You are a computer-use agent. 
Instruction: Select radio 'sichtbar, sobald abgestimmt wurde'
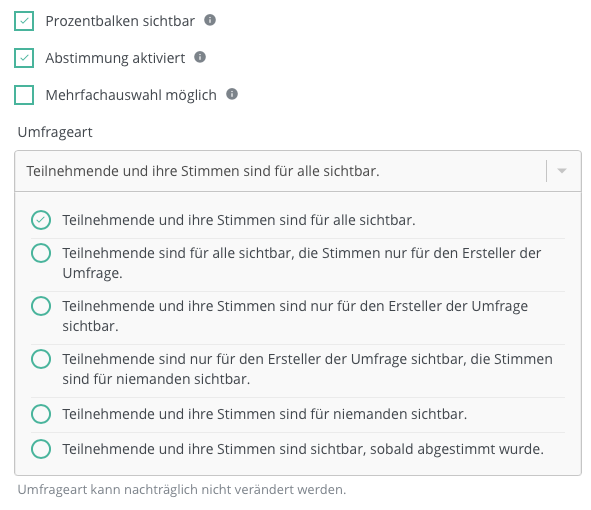pos(41,449)
